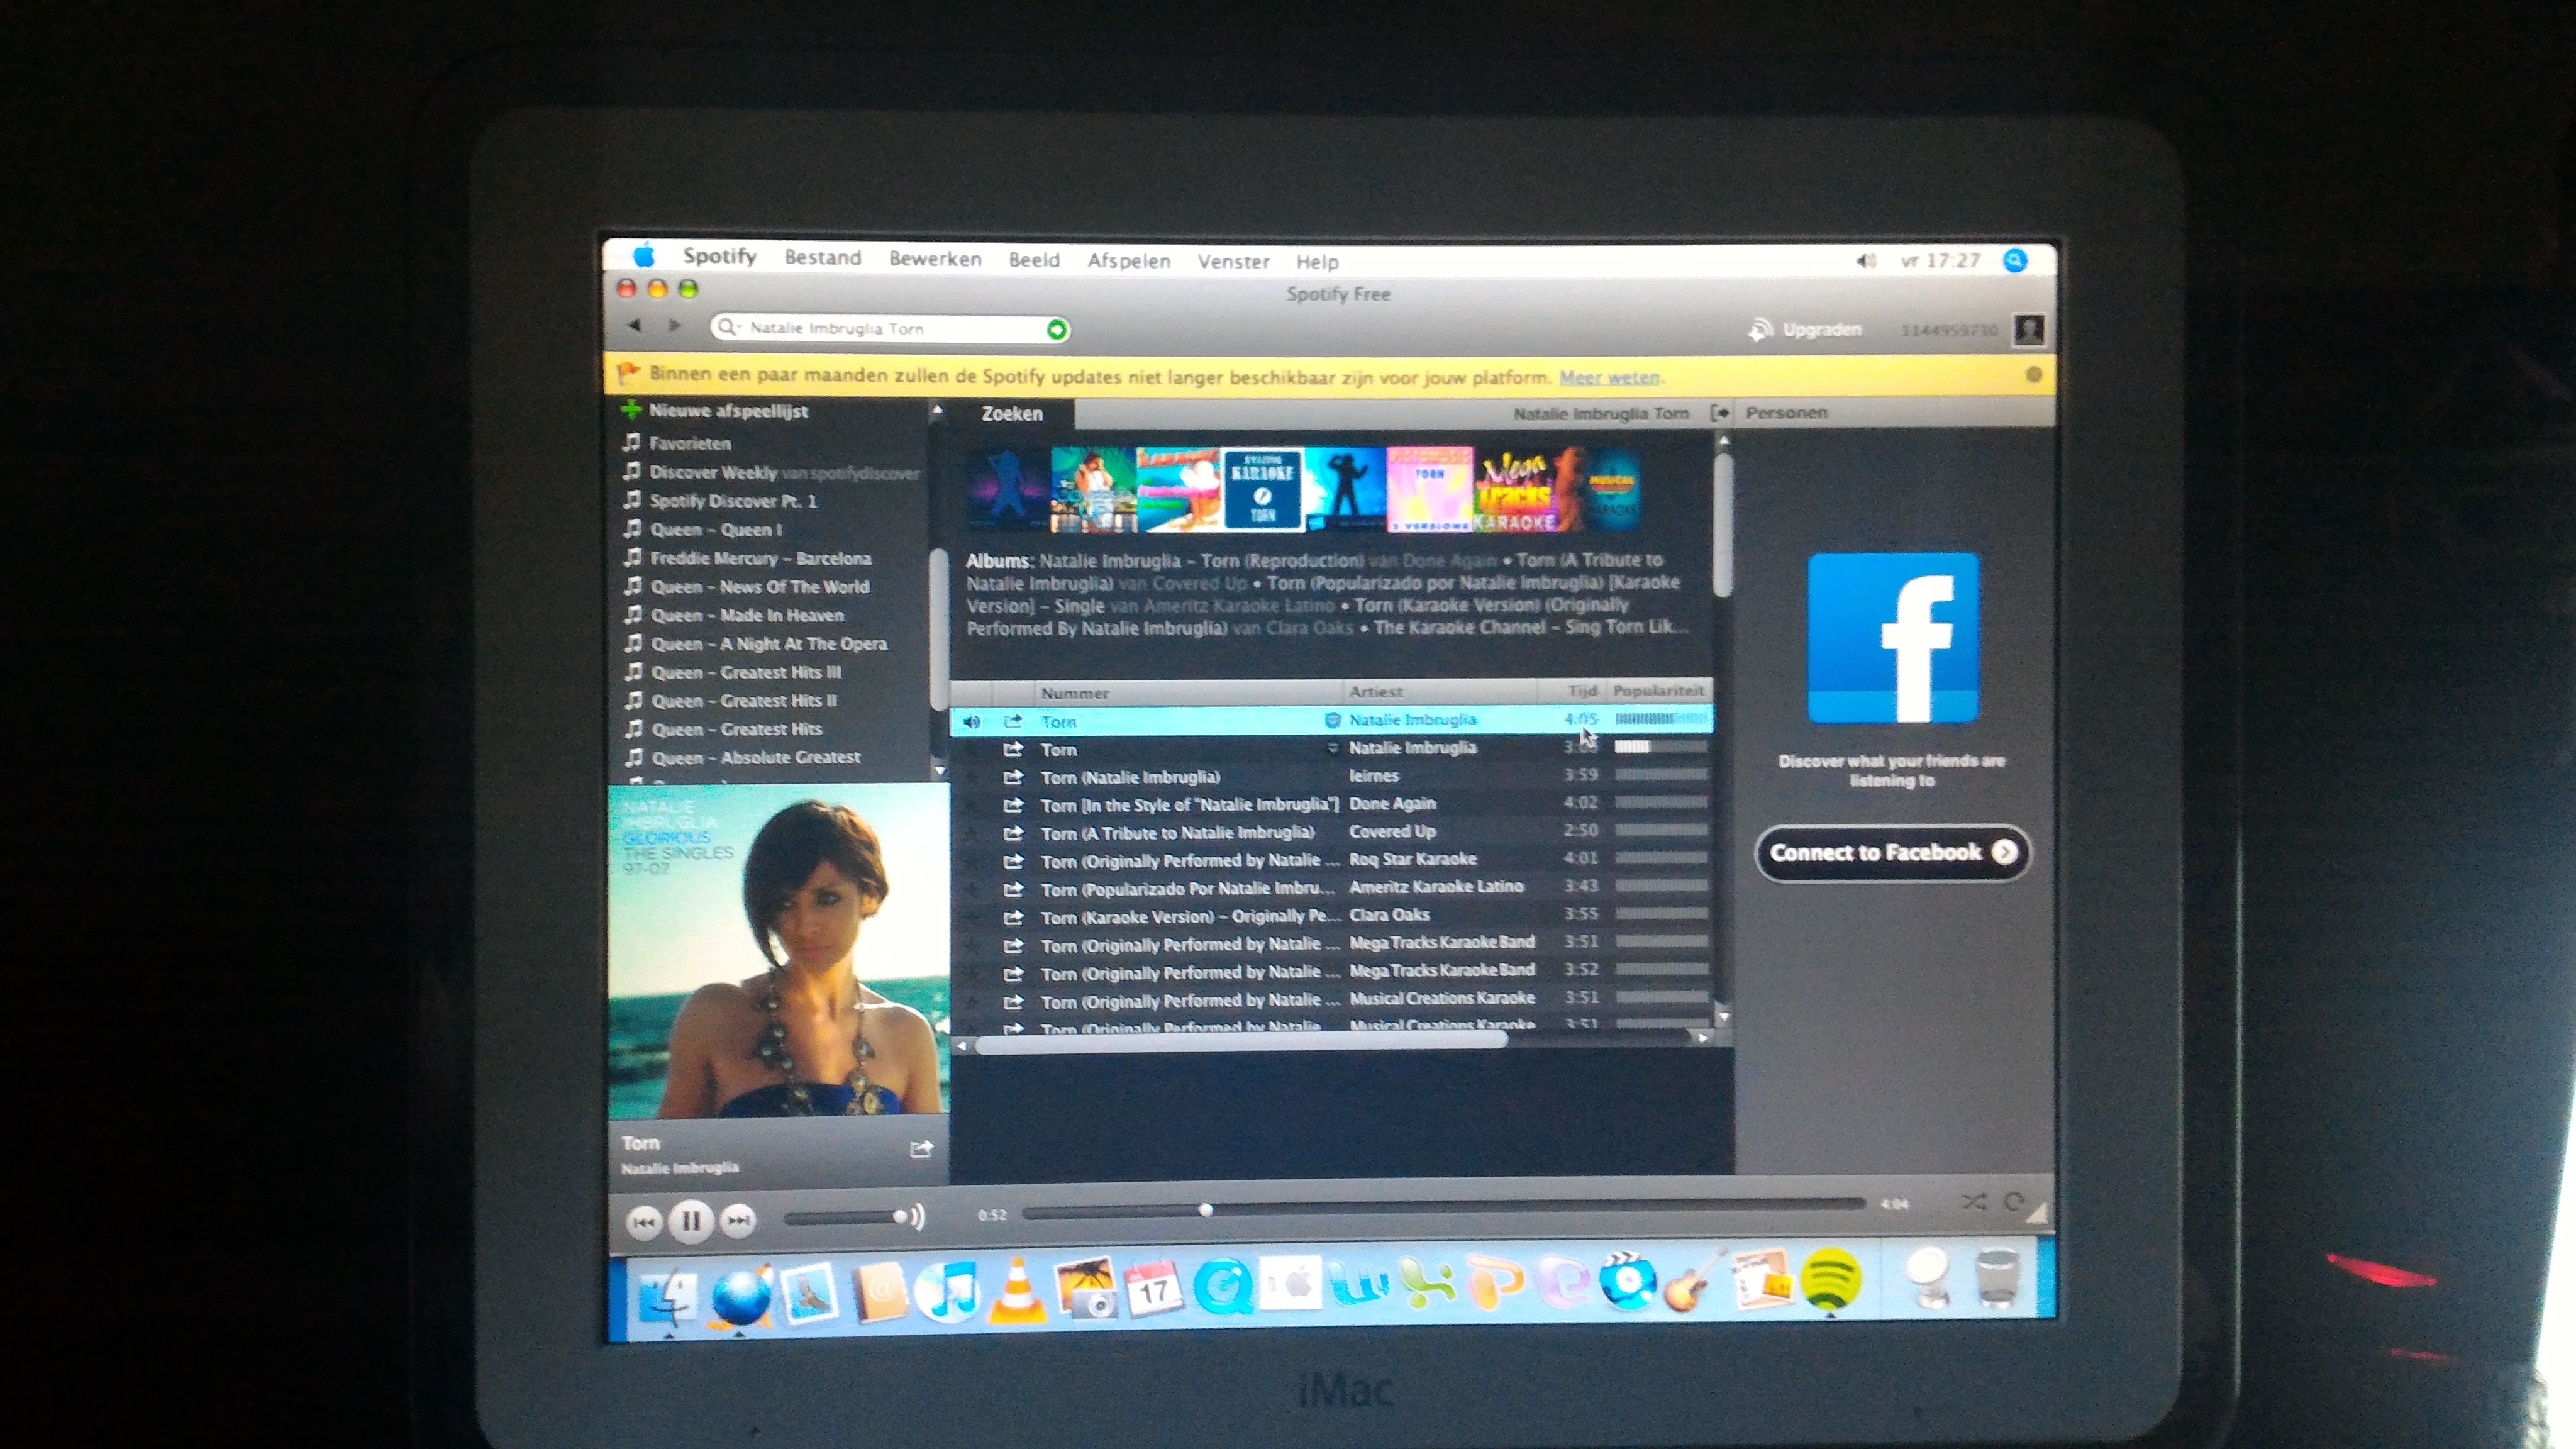
Task: Click the VLC cone icon in the dock
Action: (x=1016, y=1292)
